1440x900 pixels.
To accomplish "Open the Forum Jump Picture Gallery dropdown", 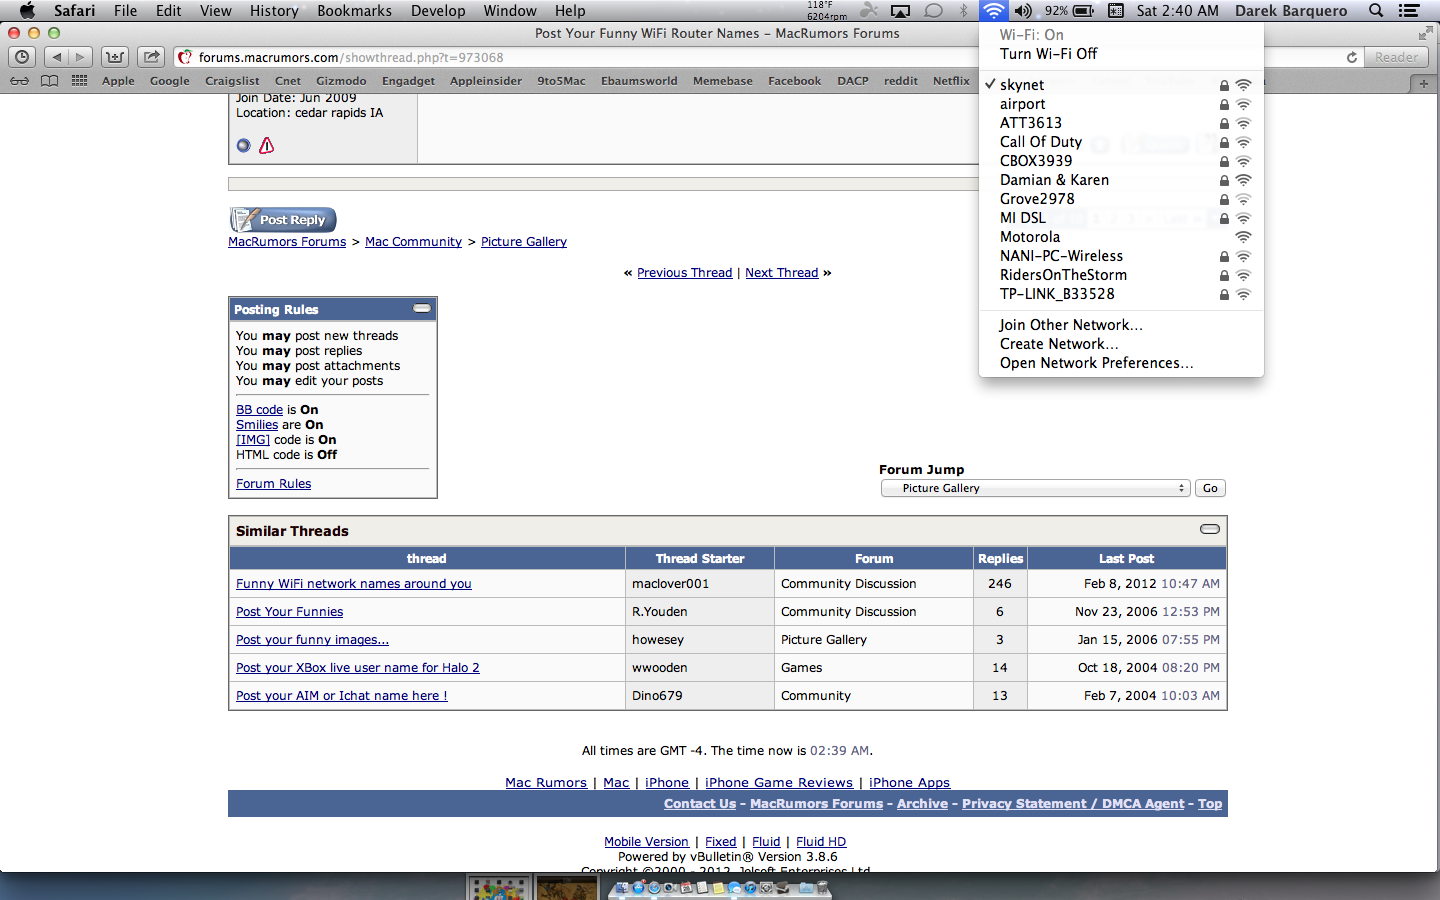I will tap(1035, 488).
